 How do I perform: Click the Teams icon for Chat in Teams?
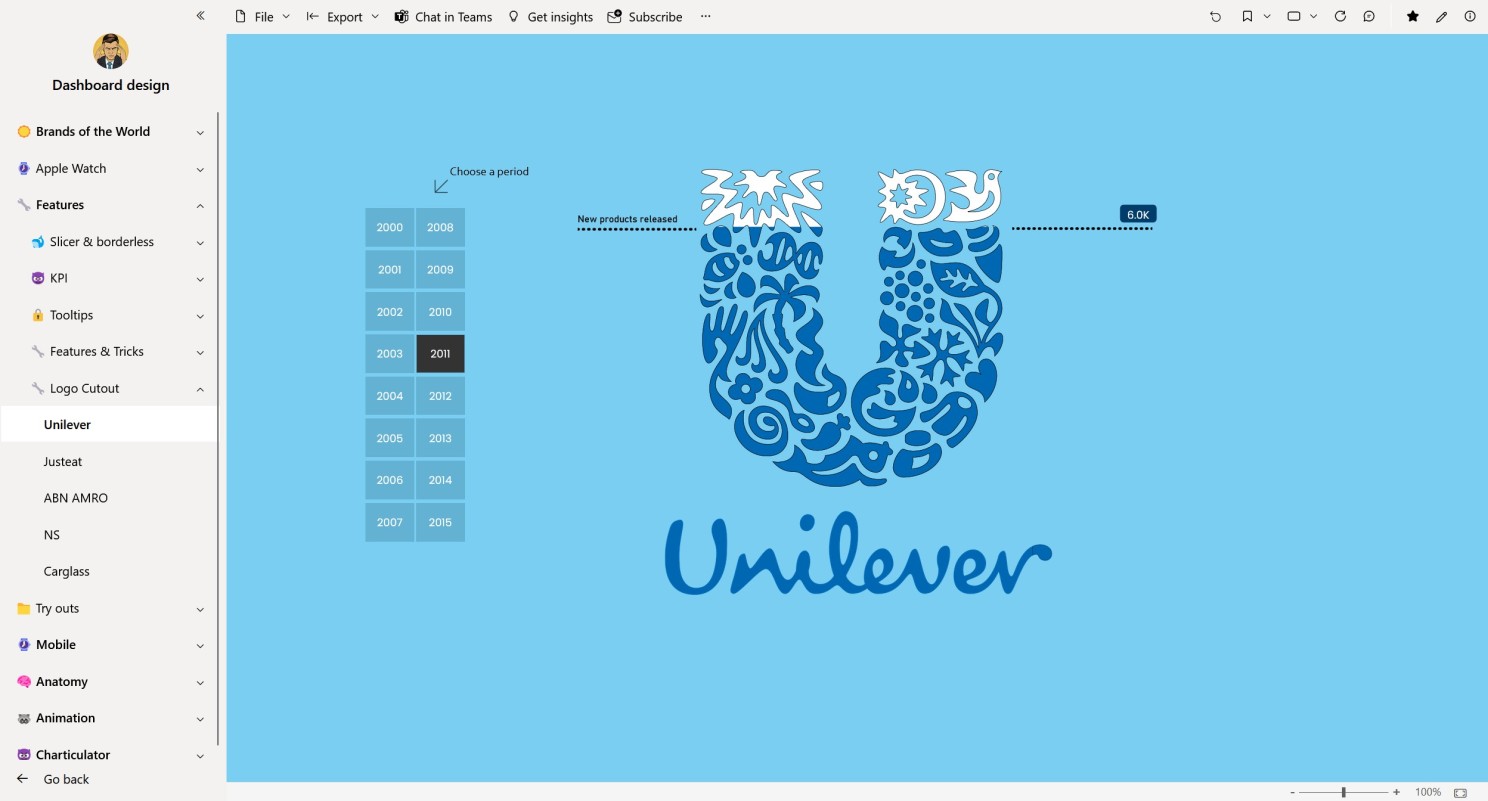point(401,16)
